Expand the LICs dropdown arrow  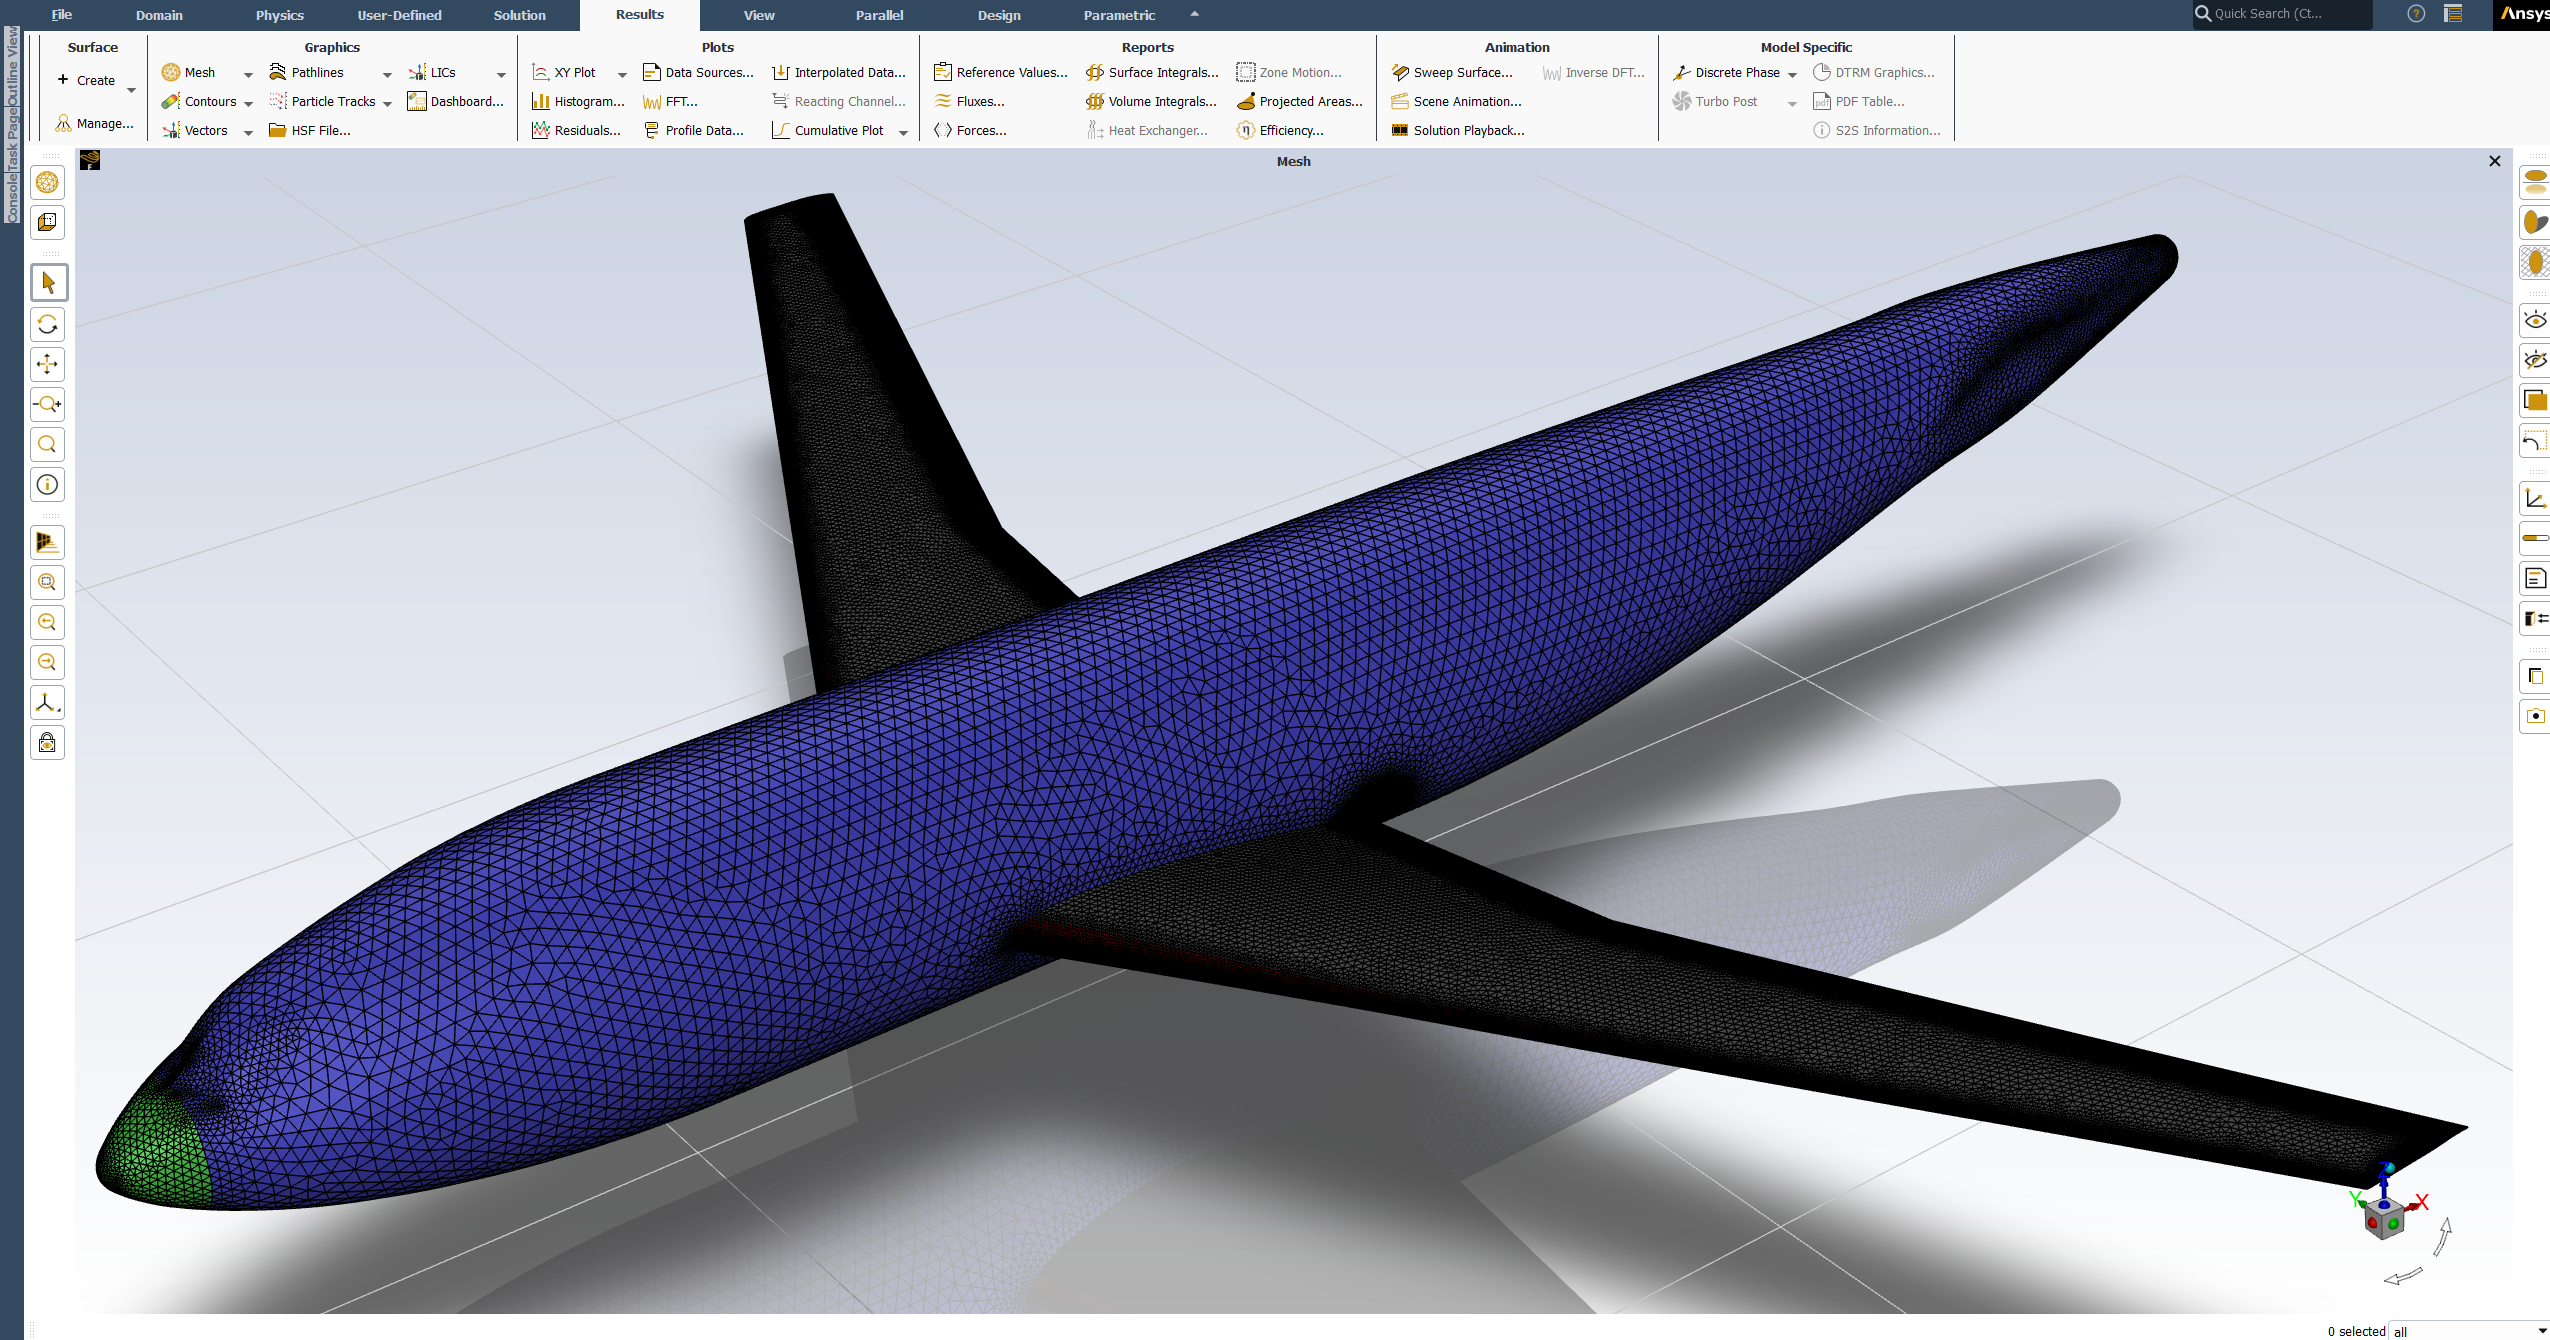(x=501, y=74)
